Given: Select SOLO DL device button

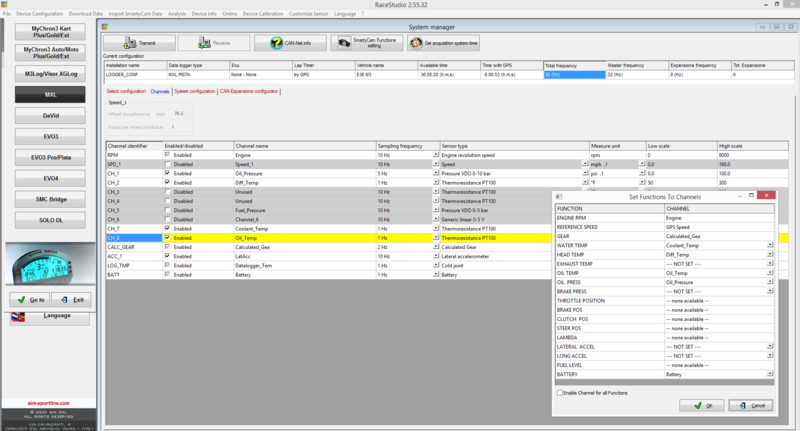Looking at the screenshot, I should 50,220.
